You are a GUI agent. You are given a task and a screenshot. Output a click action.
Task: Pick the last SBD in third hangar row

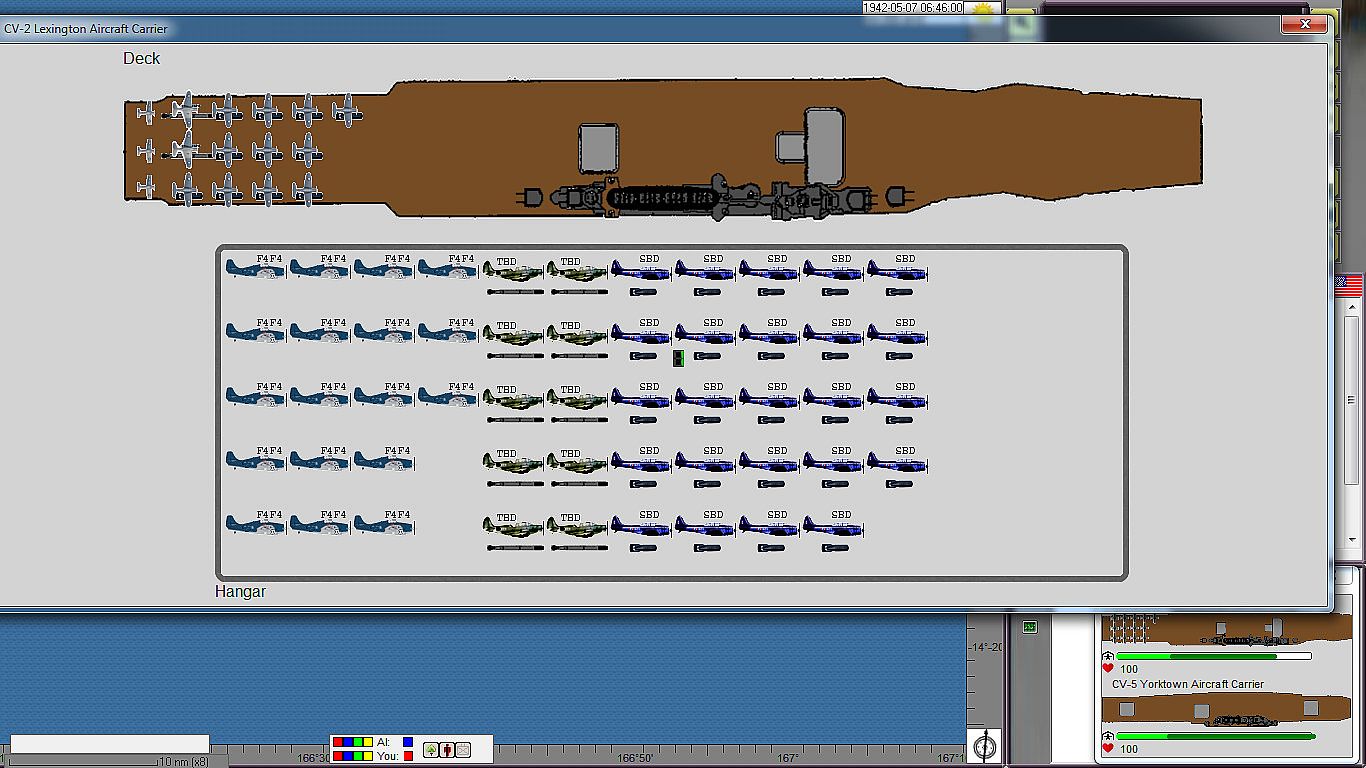[x=897, y=396]
